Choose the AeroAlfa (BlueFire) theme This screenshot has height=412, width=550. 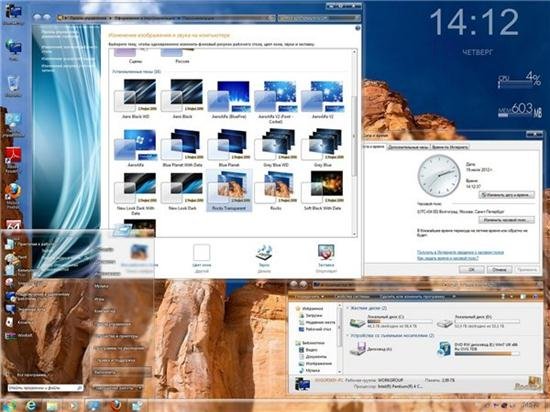(229, 99)
